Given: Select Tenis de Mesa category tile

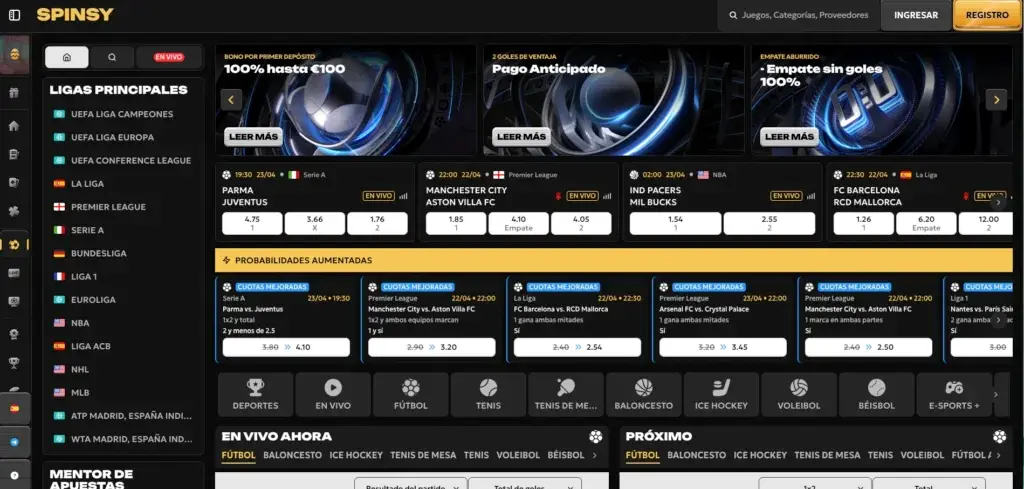Looking at the screenshot, I should pos(566,394).
